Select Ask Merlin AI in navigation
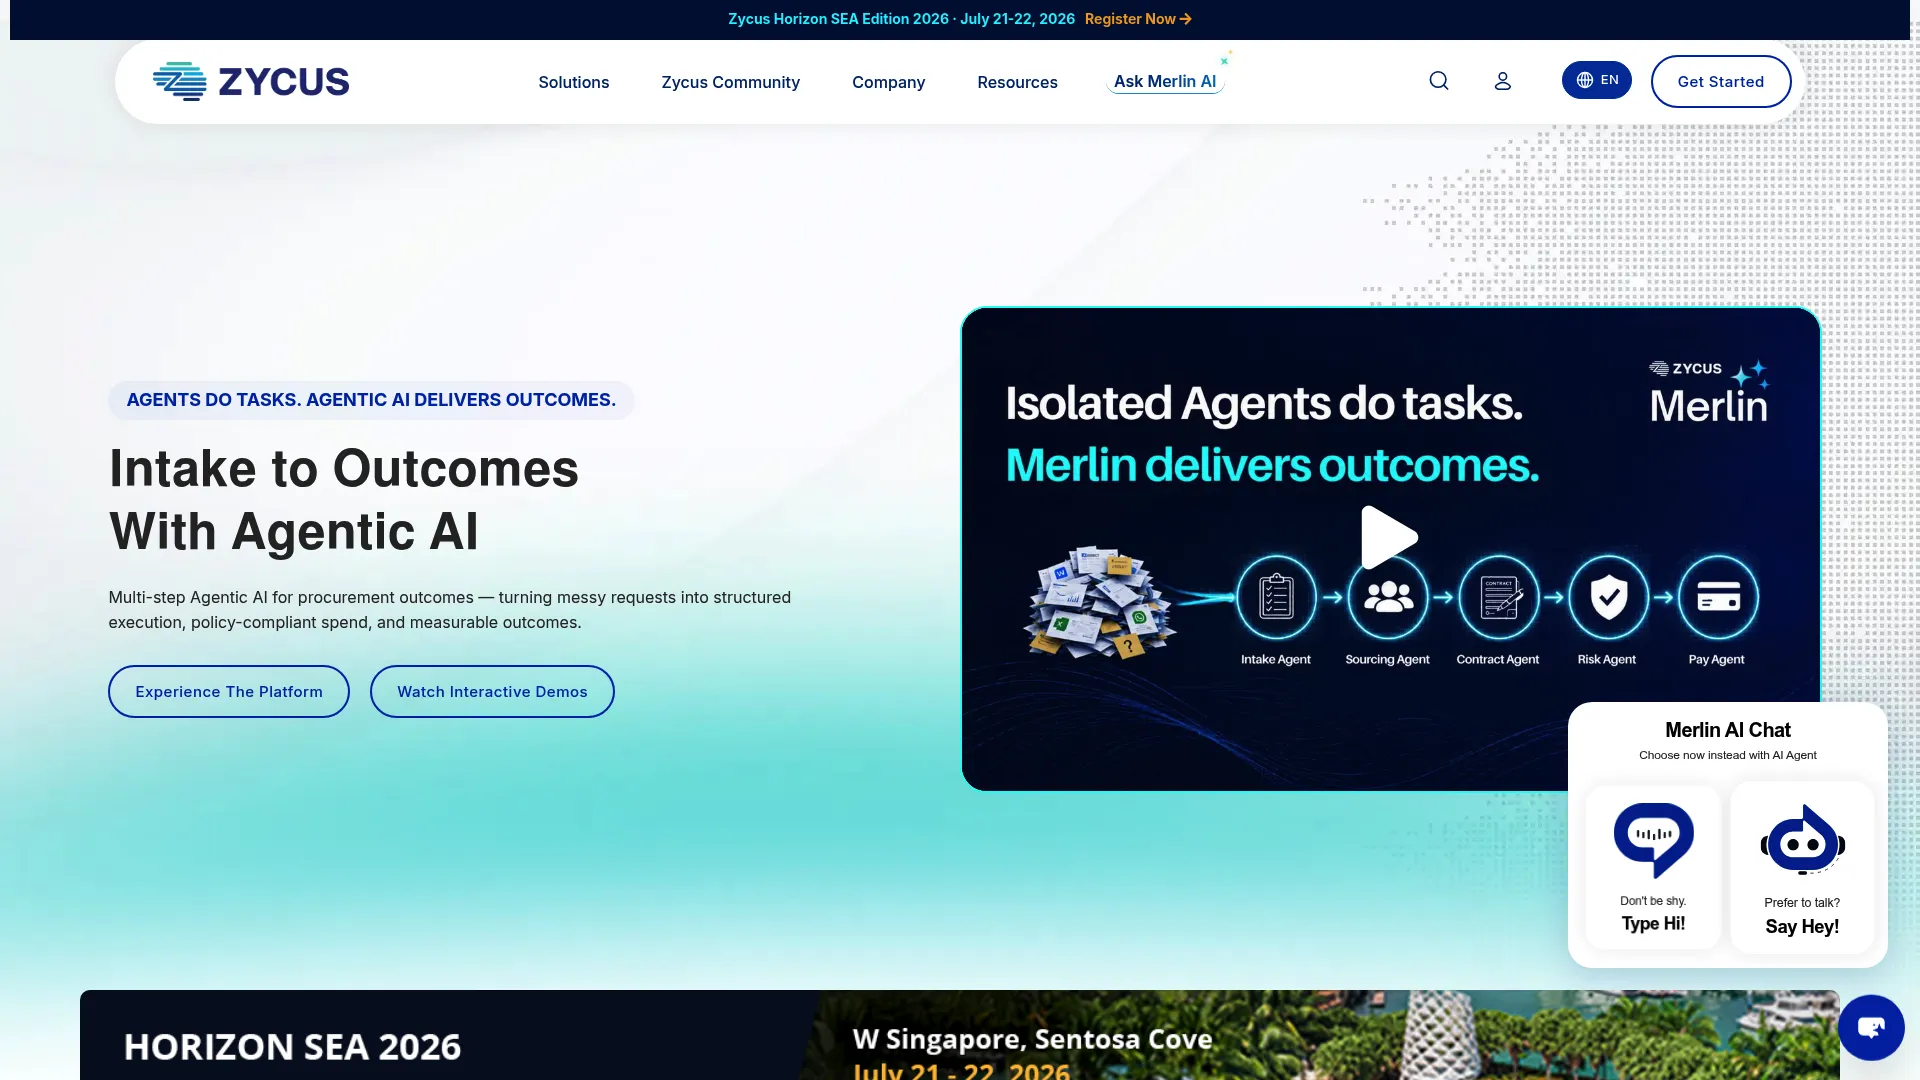Image resolution: width=1920 pixels, height=1080 pixels. (1165, 81)
